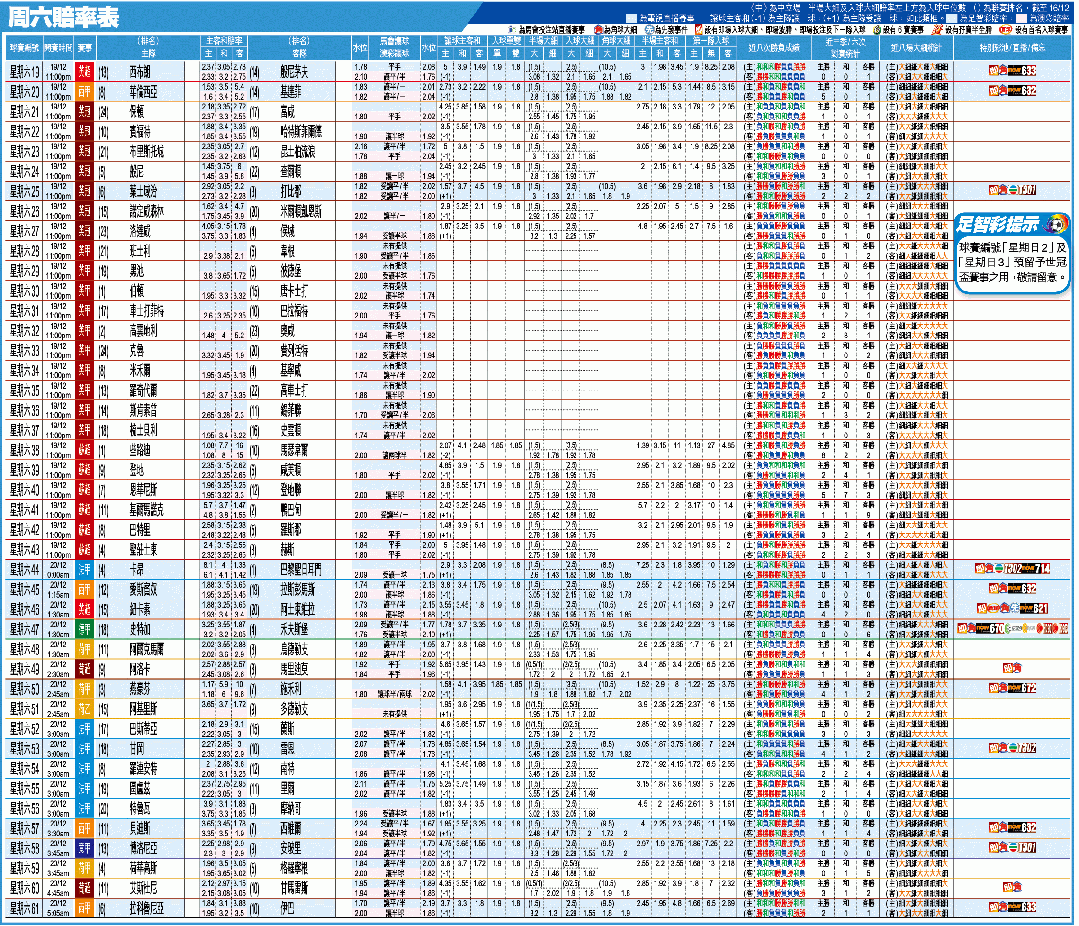This screenshot has height=926, width=1079.
Task: Click match number 星期六44
Action: click(x=24, y=569)
